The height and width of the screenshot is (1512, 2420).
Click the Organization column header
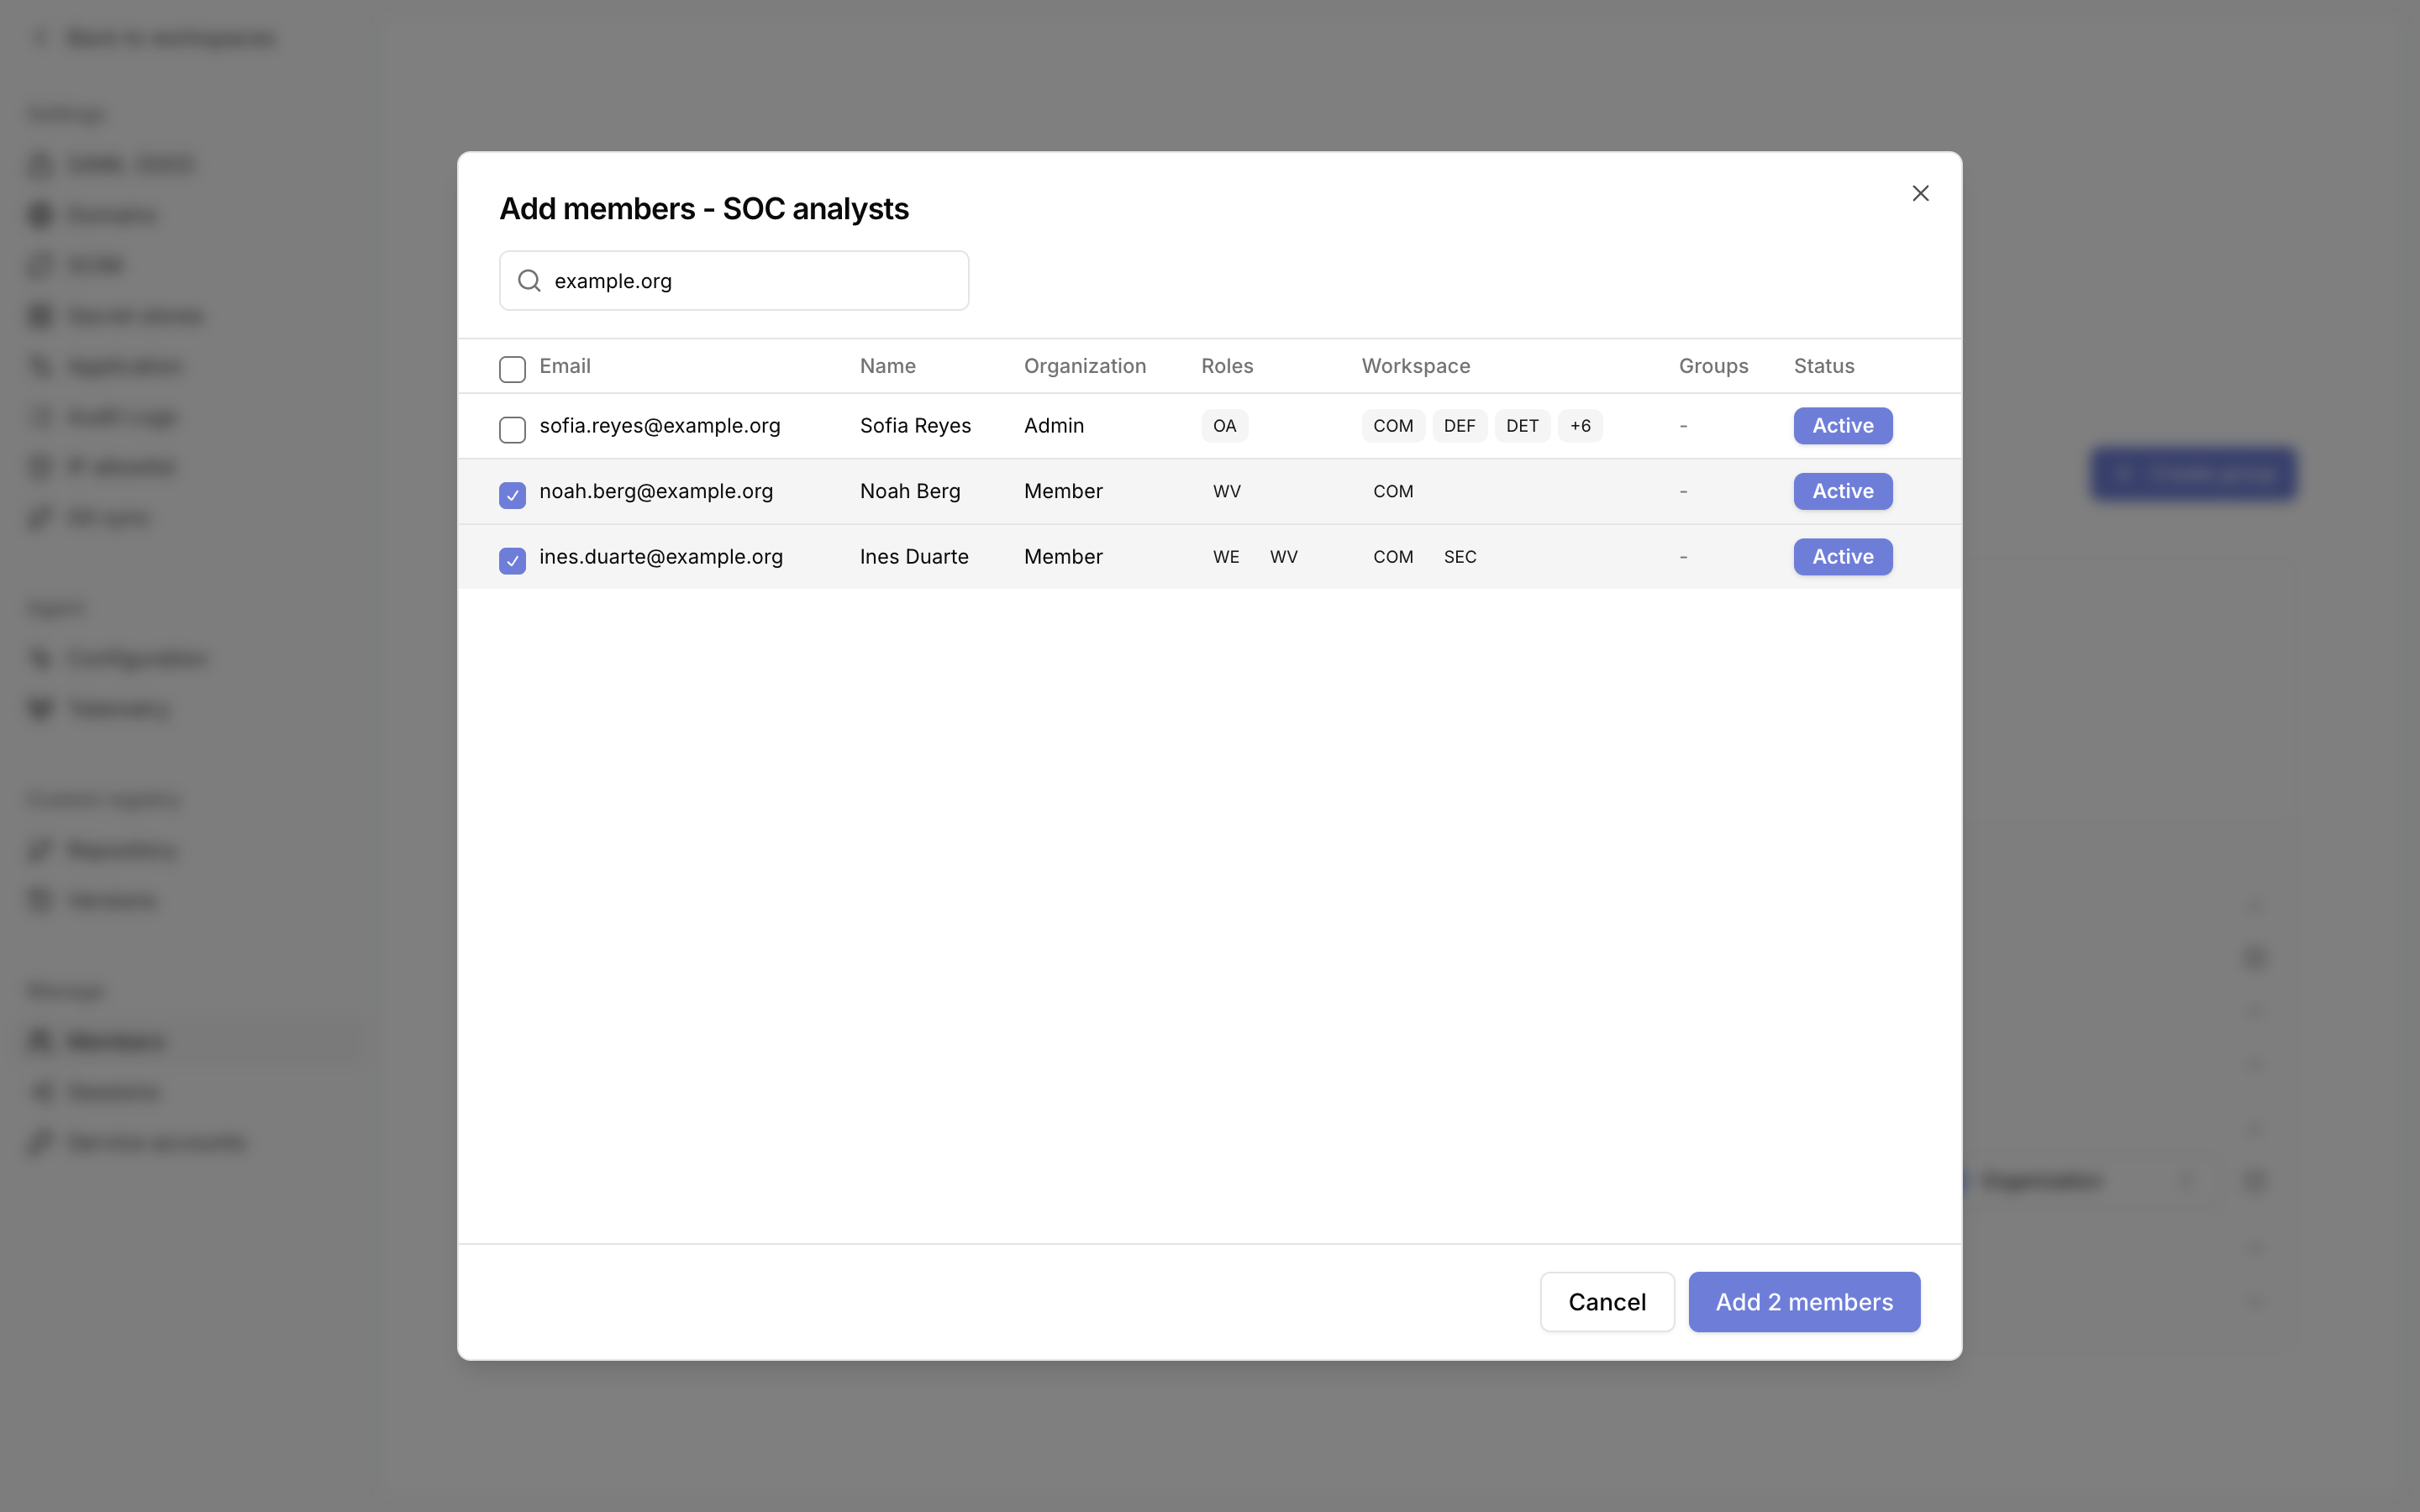tap(1085, 366)
